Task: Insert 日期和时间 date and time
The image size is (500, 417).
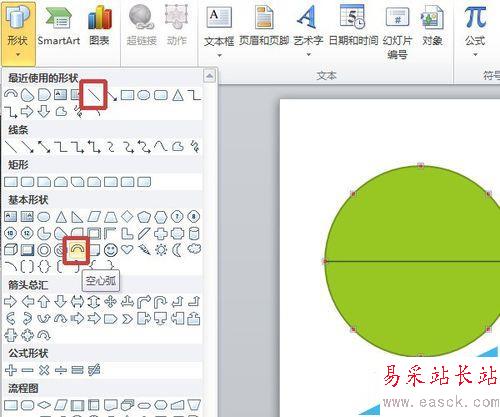Action: coord(353,25)
